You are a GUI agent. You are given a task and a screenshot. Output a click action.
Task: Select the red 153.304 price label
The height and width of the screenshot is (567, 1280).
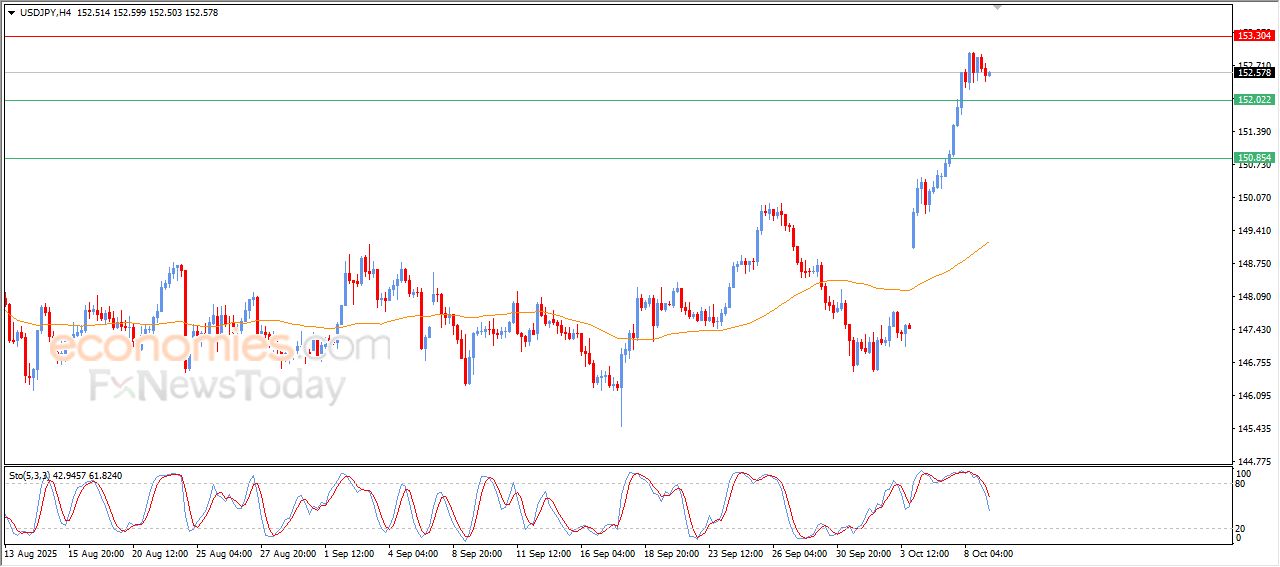(x=1254, y=36)
